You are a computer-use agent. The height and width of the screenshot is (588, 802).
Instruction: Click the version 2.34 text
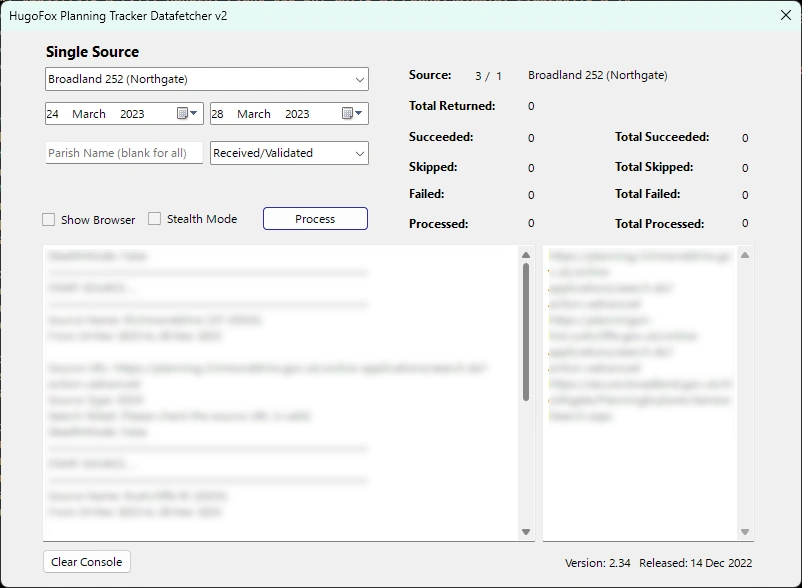[597, 563]
